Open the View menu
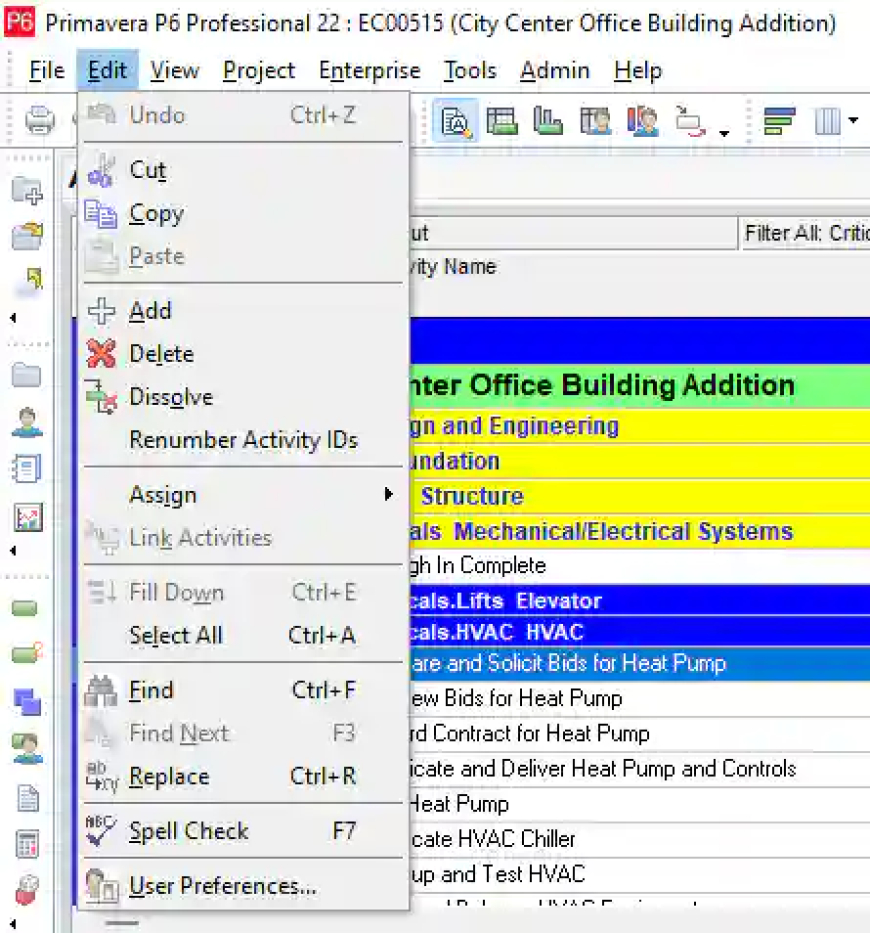870x933 pixels. (x=174, y=71)
